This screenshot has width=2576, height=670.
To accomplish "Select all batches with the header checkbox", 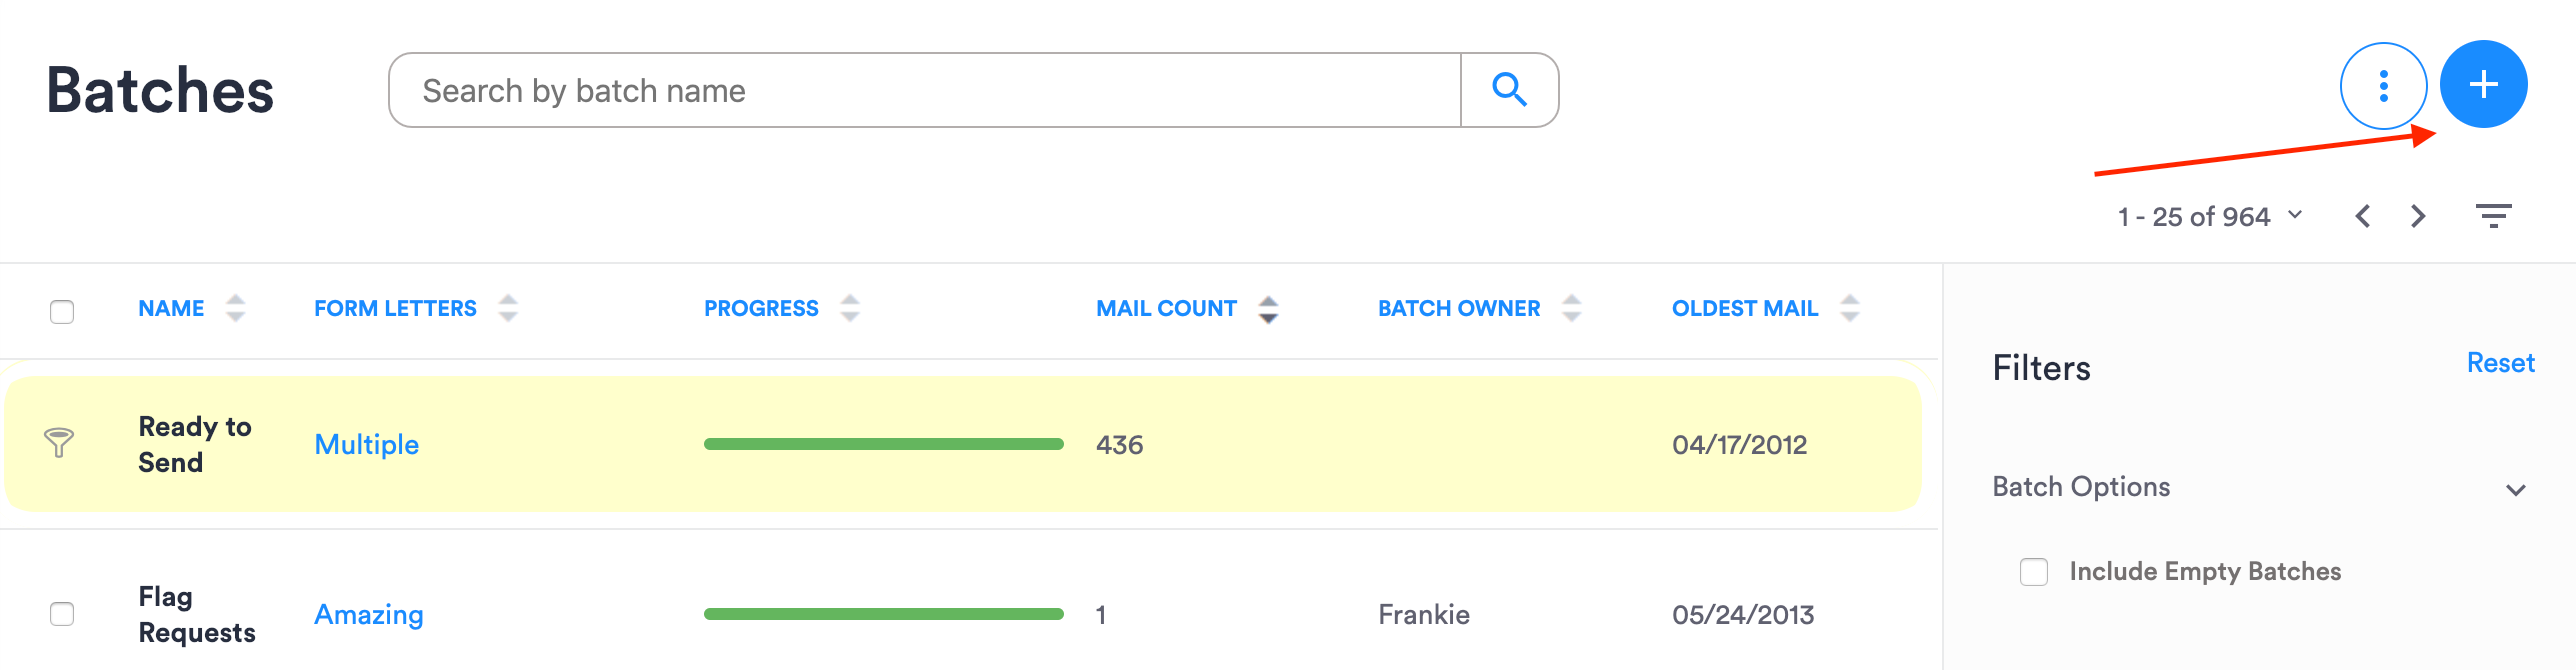I will pyautogui.click(x=62, y=312).
